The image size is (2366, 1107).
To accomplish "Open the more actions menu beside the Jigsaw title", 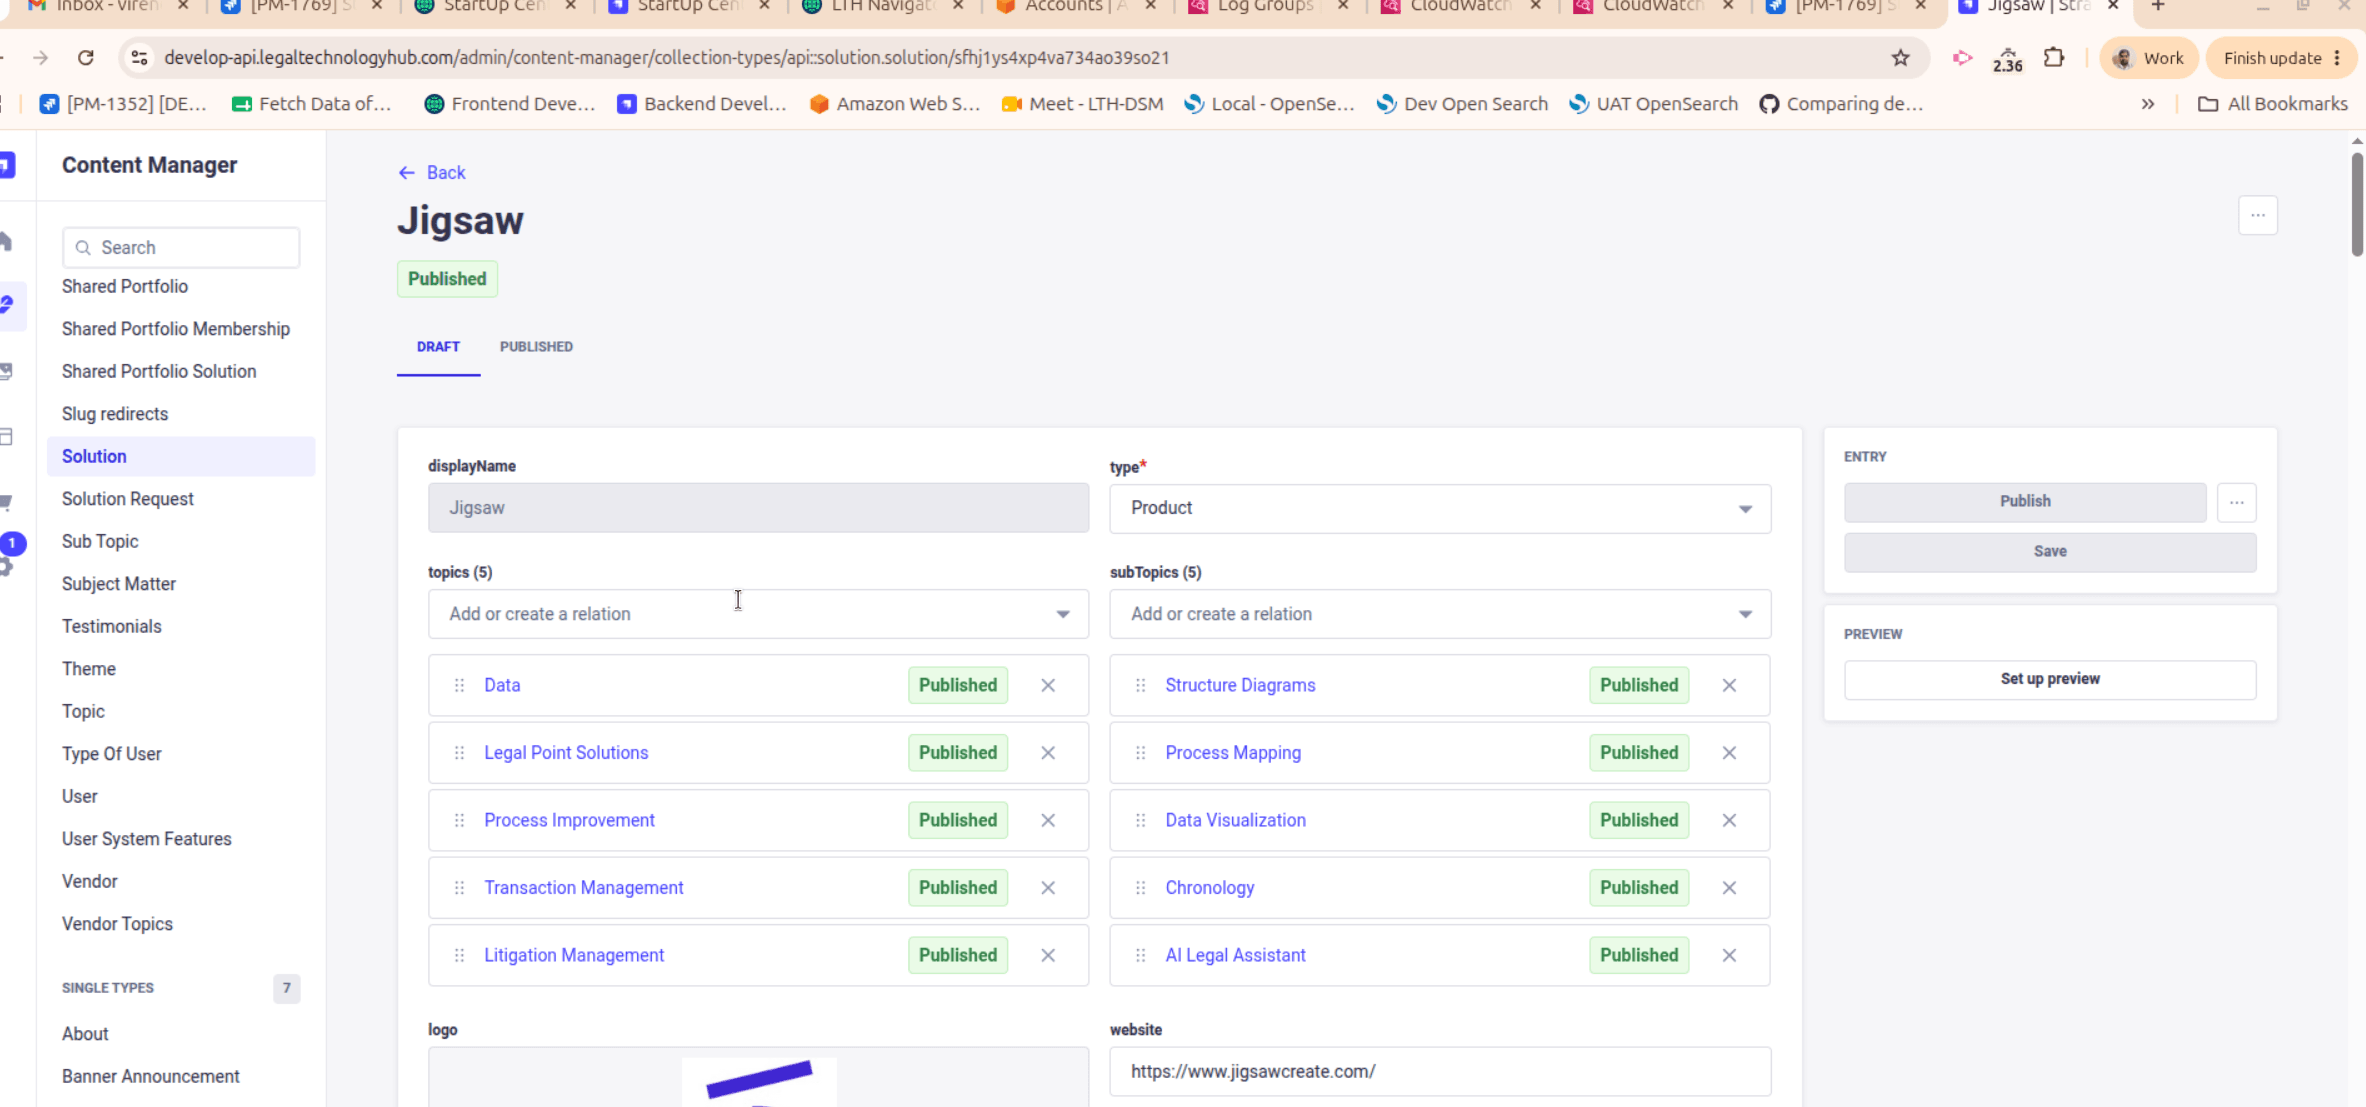I will point(2257,215).
